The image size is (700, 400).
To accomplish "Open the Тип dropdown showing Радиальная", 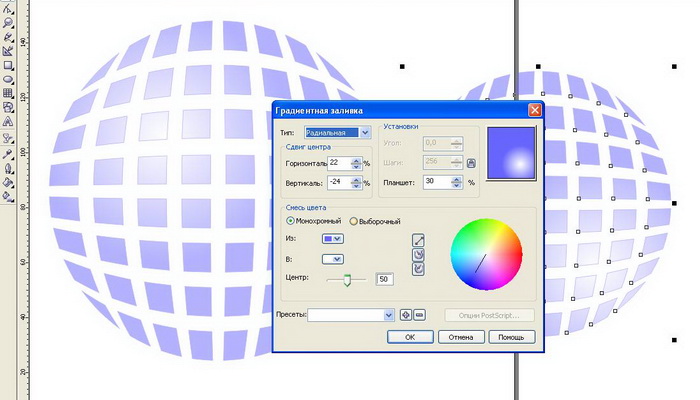I will [x=365, y=133].
